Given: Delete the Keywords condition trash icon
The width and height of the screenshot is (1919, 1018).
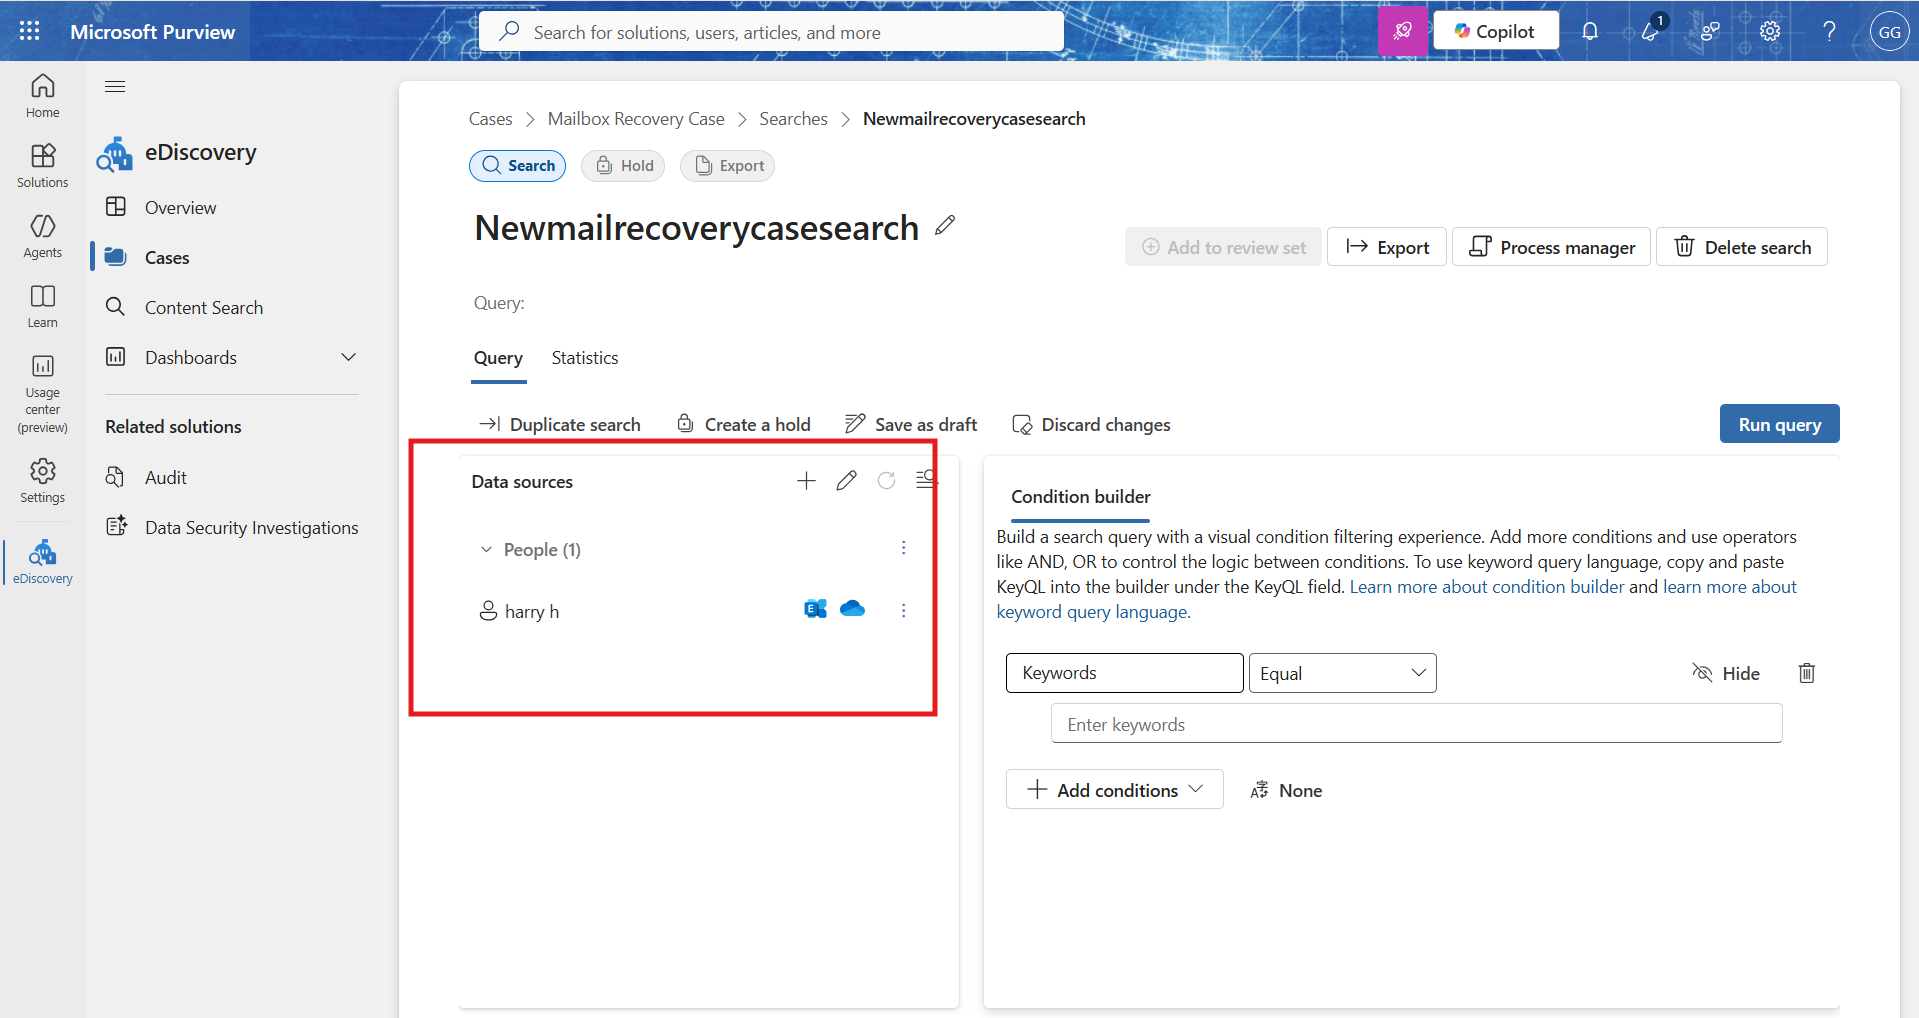Looking at the screenshot, I should [1806, 673].
